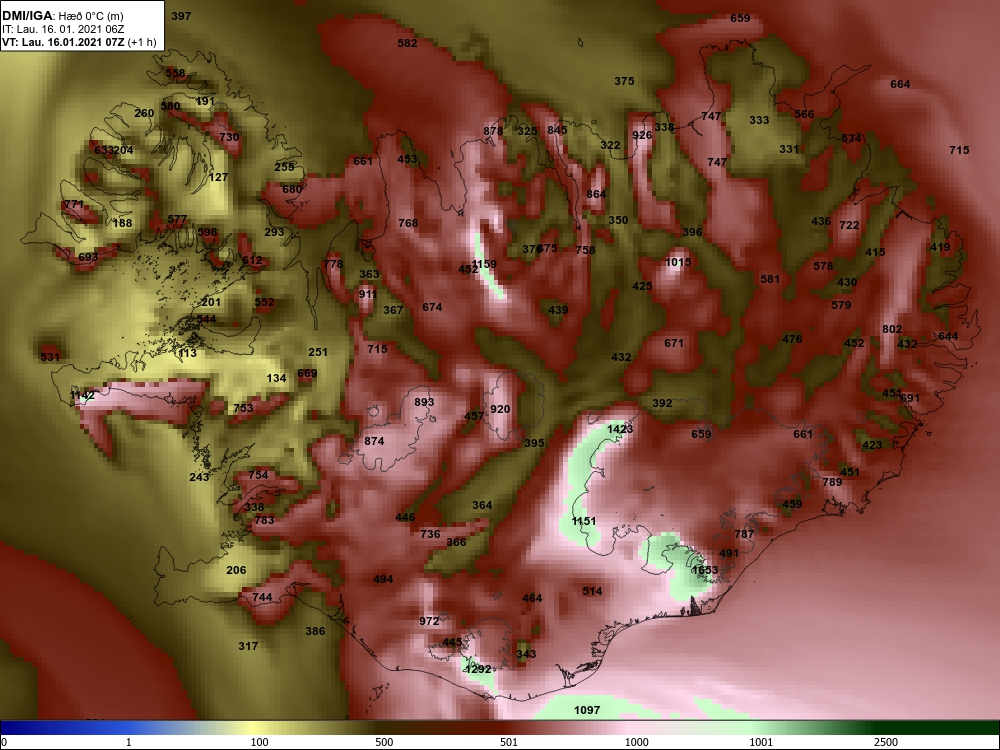Viewport: 1000px width, 750px height.
Task: Click the map value 920
Action: [500, 409]
